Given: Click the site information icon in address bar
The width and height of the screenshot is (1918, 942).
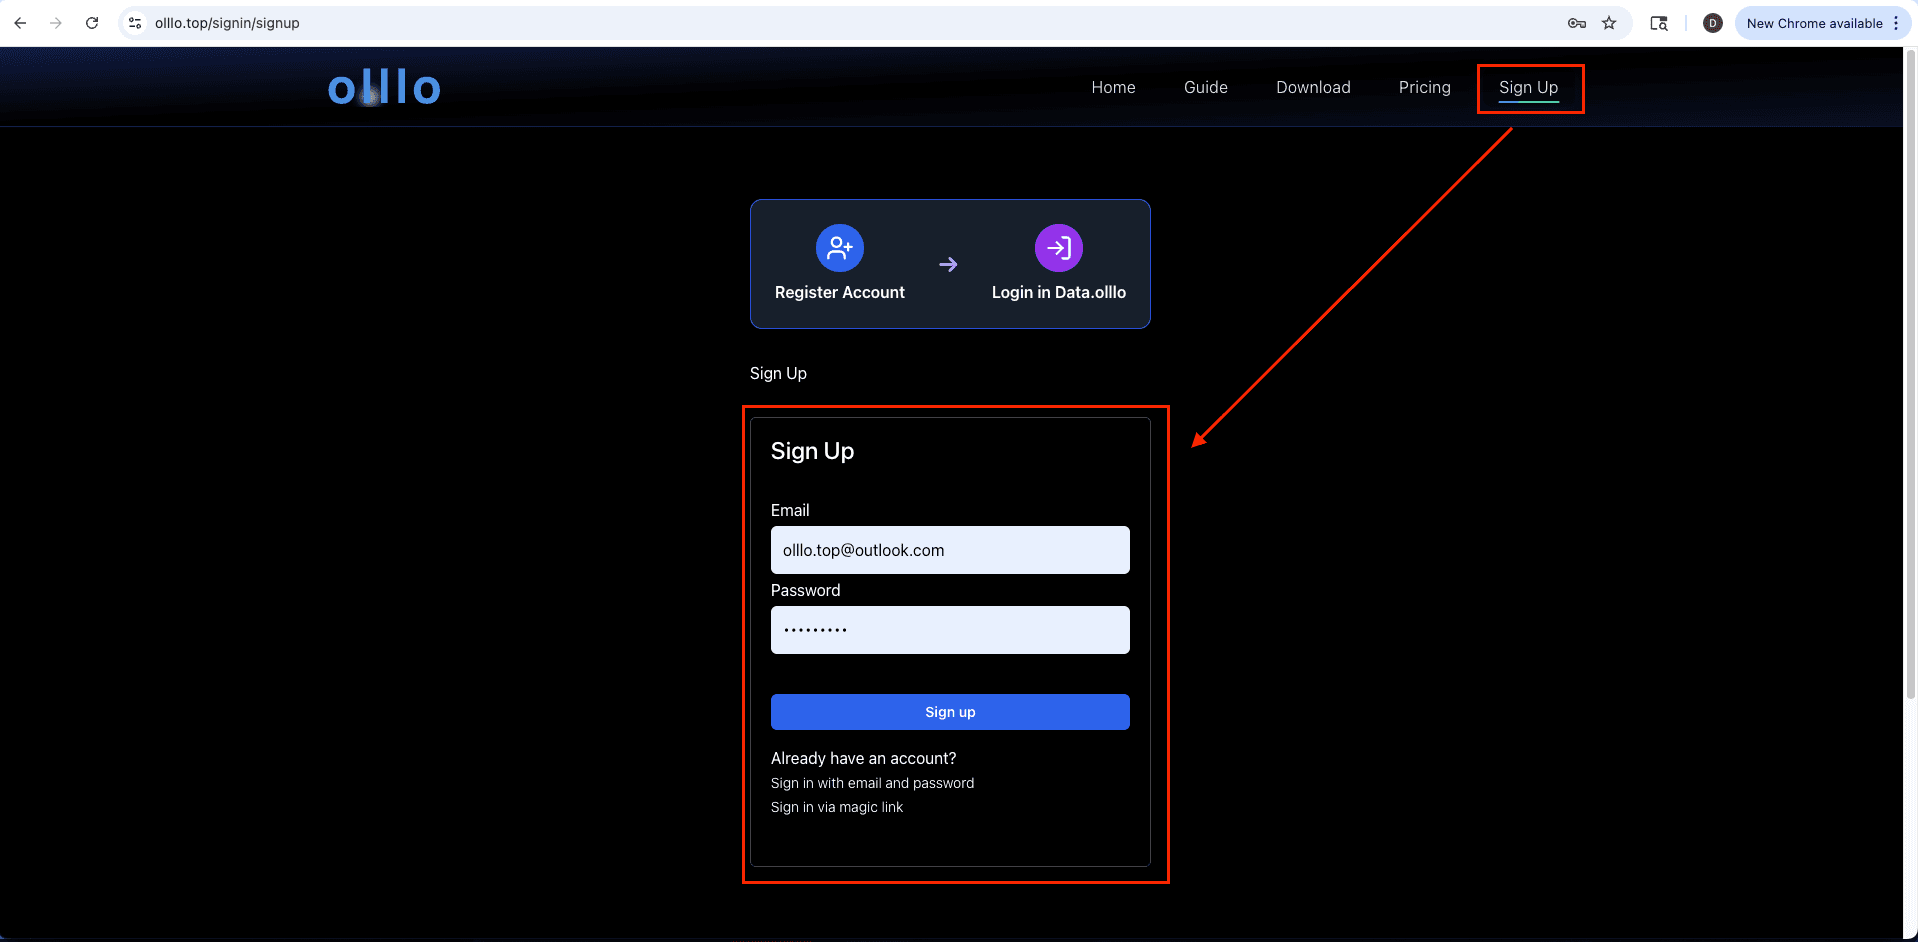Looking at the screenshot, I should tap(134, 22).
